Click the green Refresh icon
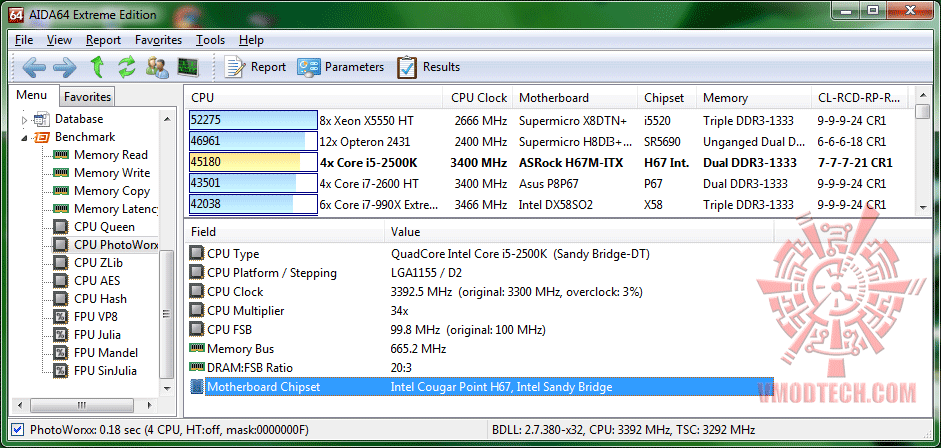This screenshot has width=941, height=448. click(127, 67)
